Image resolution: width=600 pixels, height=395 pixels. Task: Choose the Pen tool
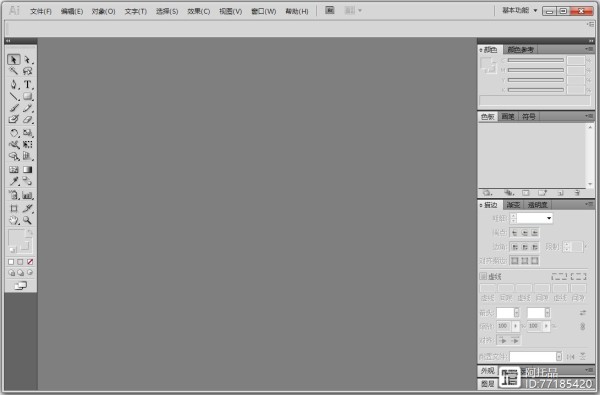14,84
